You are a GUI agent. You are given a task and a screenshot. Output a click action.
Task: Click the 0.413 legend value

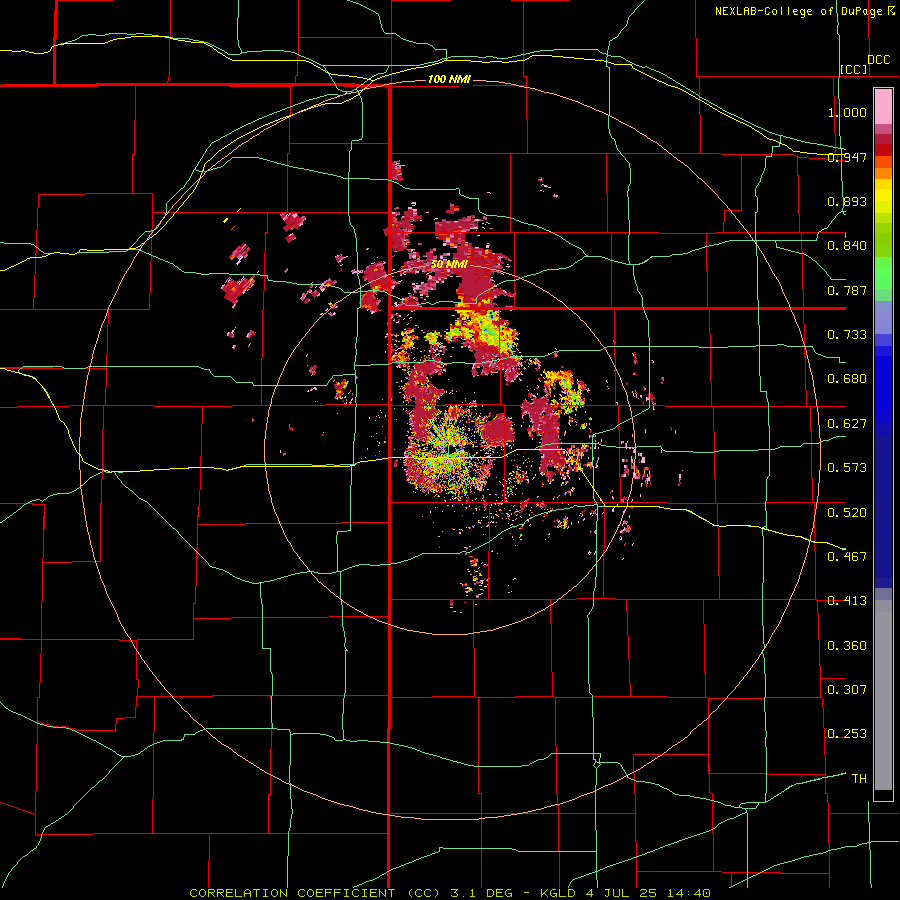point(847,601)
